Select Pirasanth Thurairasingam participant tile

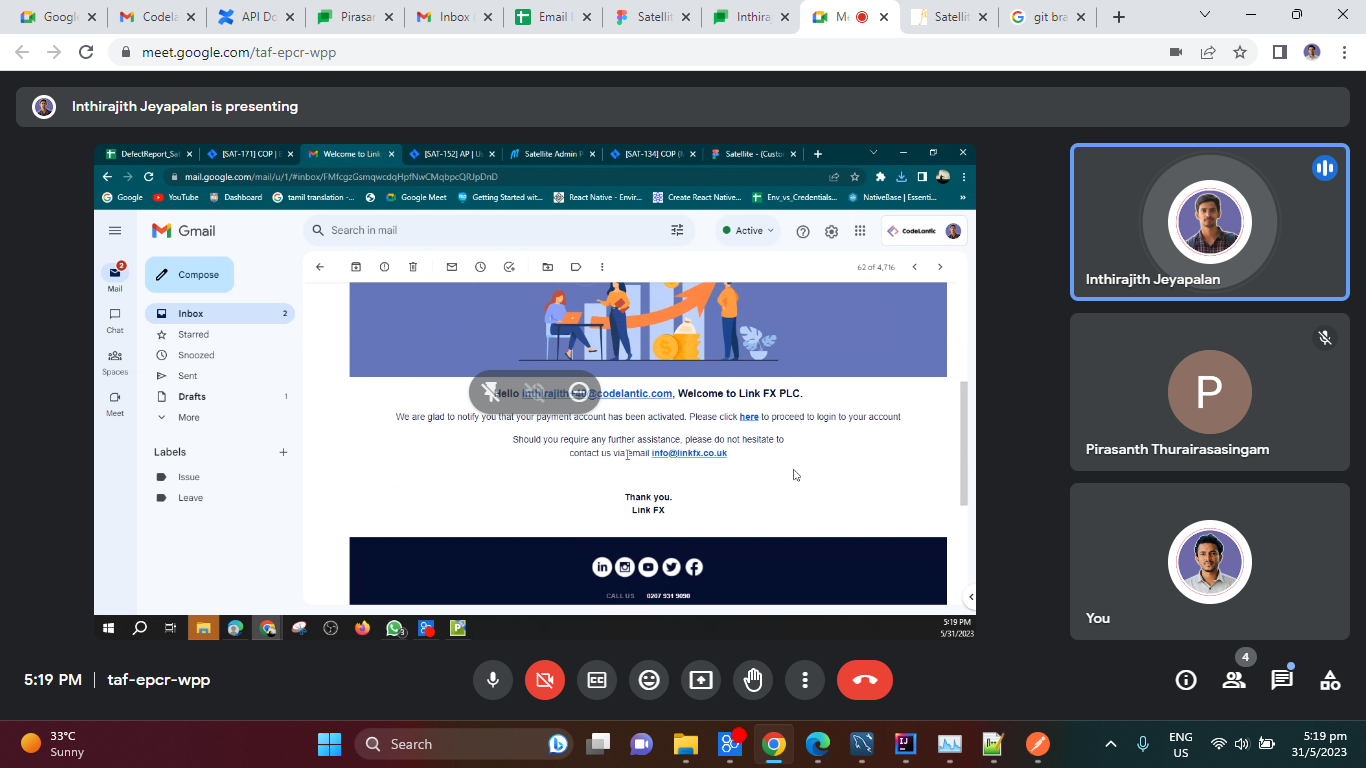click(1210, 392)
